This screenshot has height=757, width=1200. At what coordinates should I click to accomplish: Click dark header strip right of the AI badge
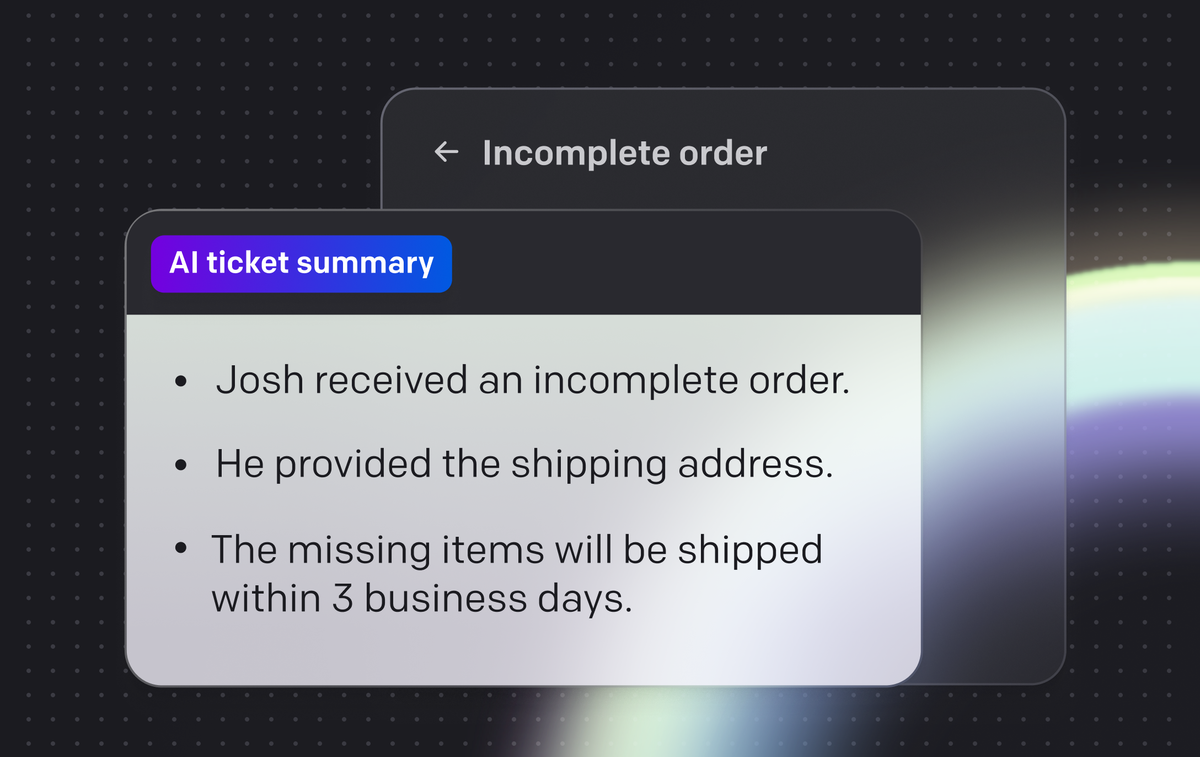pos(680,264)
